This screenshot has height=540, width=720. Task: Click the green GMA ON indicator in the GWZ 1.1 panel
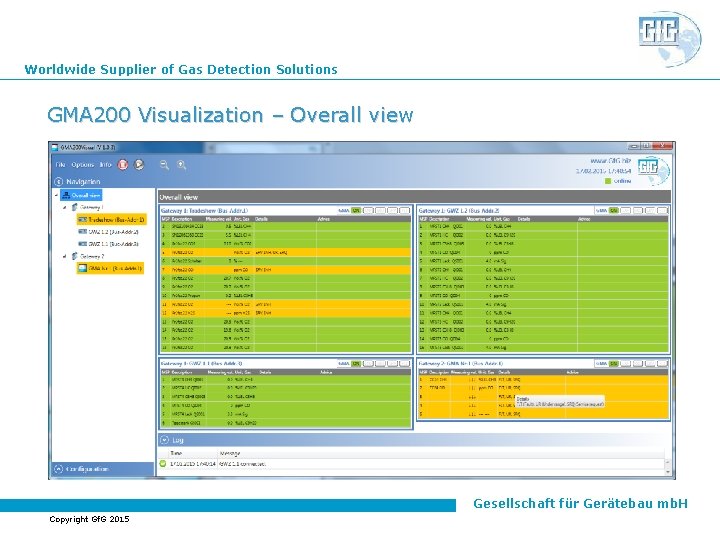point(356,363)
